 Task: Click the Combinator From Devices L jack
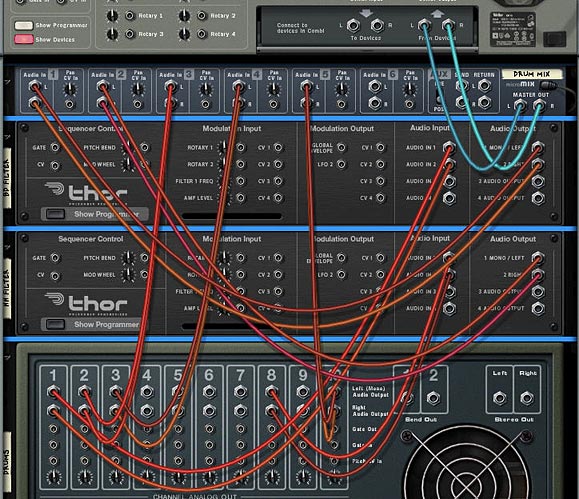click(424, 25)
